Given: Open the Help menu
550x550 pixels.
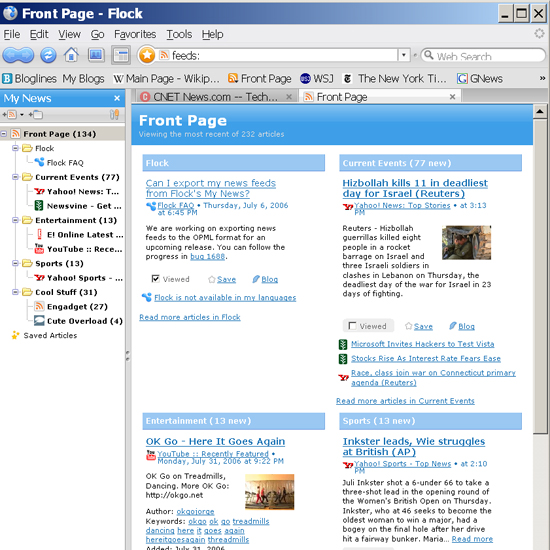Looking at the screenshot, I should click(212, 34).
